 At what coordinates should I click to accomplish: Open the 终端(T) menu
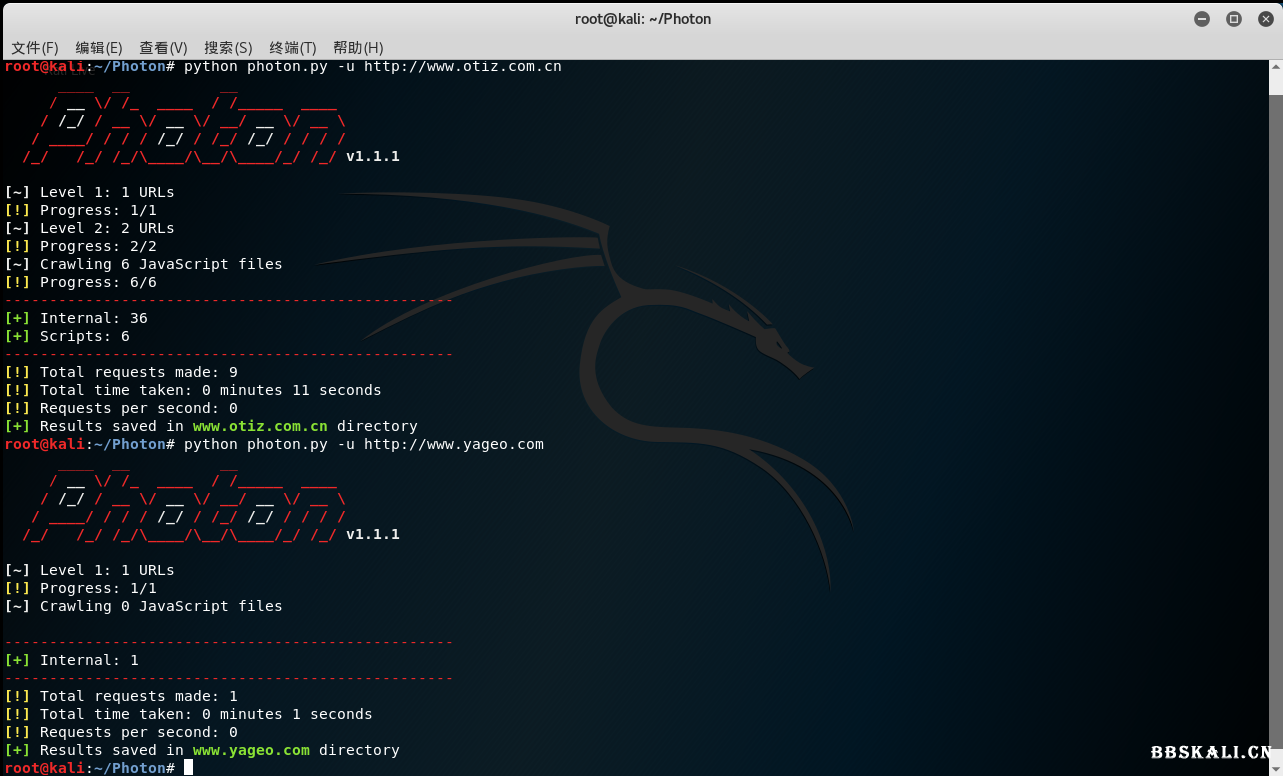tap(292, 48)
